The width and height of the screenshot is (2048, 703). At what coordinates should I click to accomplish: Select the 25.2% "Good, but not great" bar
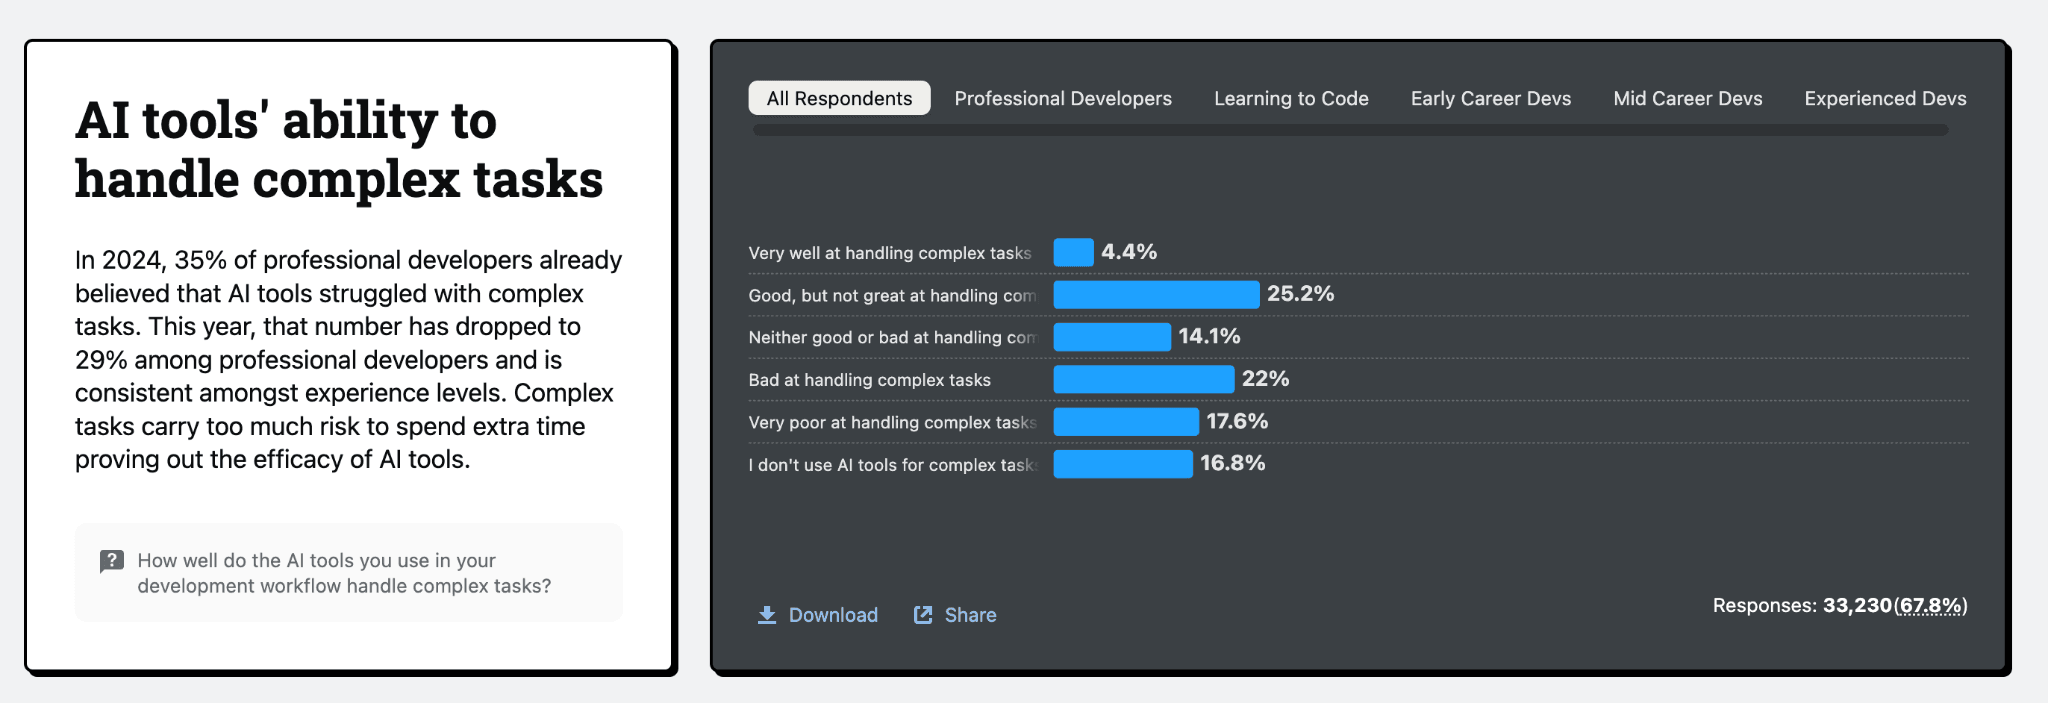pyautogui.click(x=1156, y=294)
